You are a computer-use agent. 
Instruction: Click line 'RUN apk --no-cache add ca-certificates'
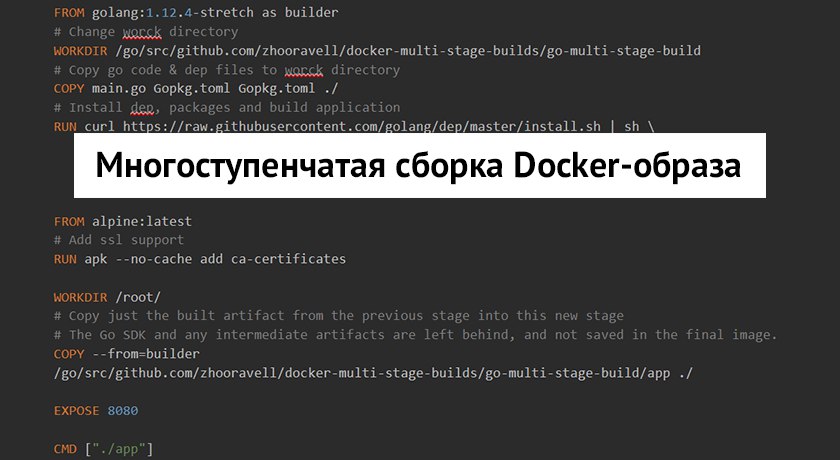(x=200, y=259)
